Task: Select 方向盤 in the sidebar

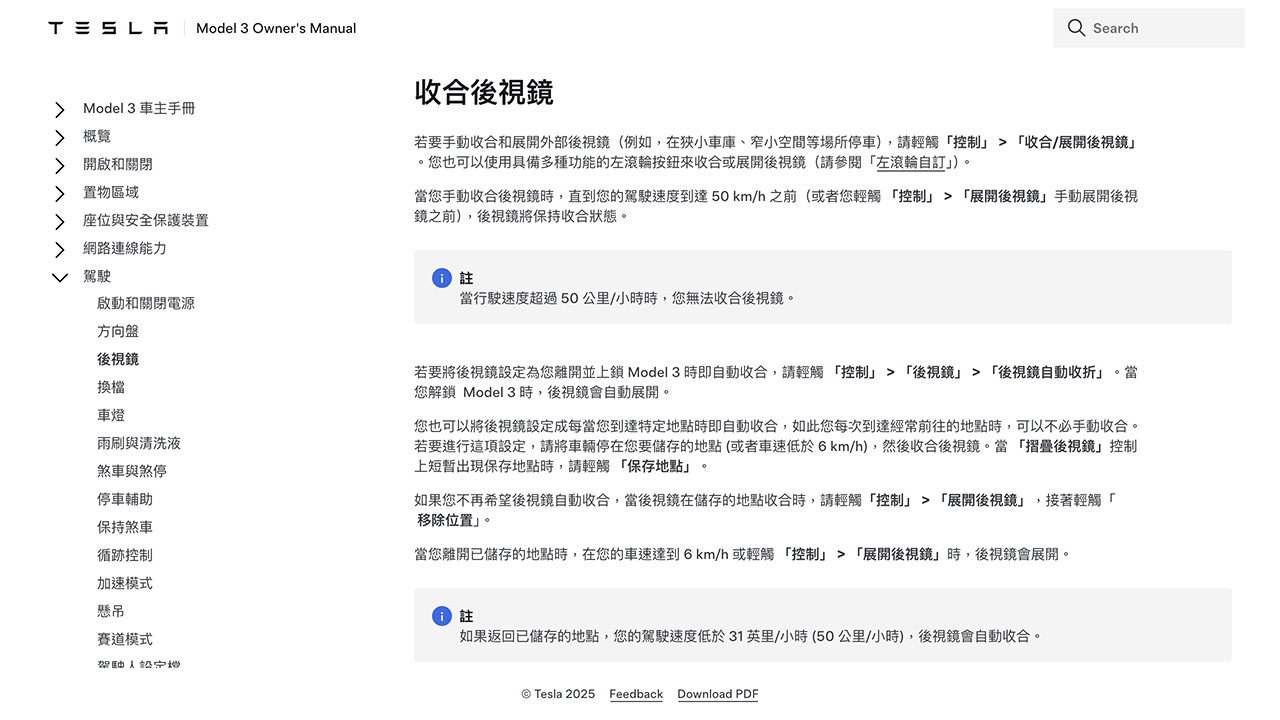Action: [118, 331]
